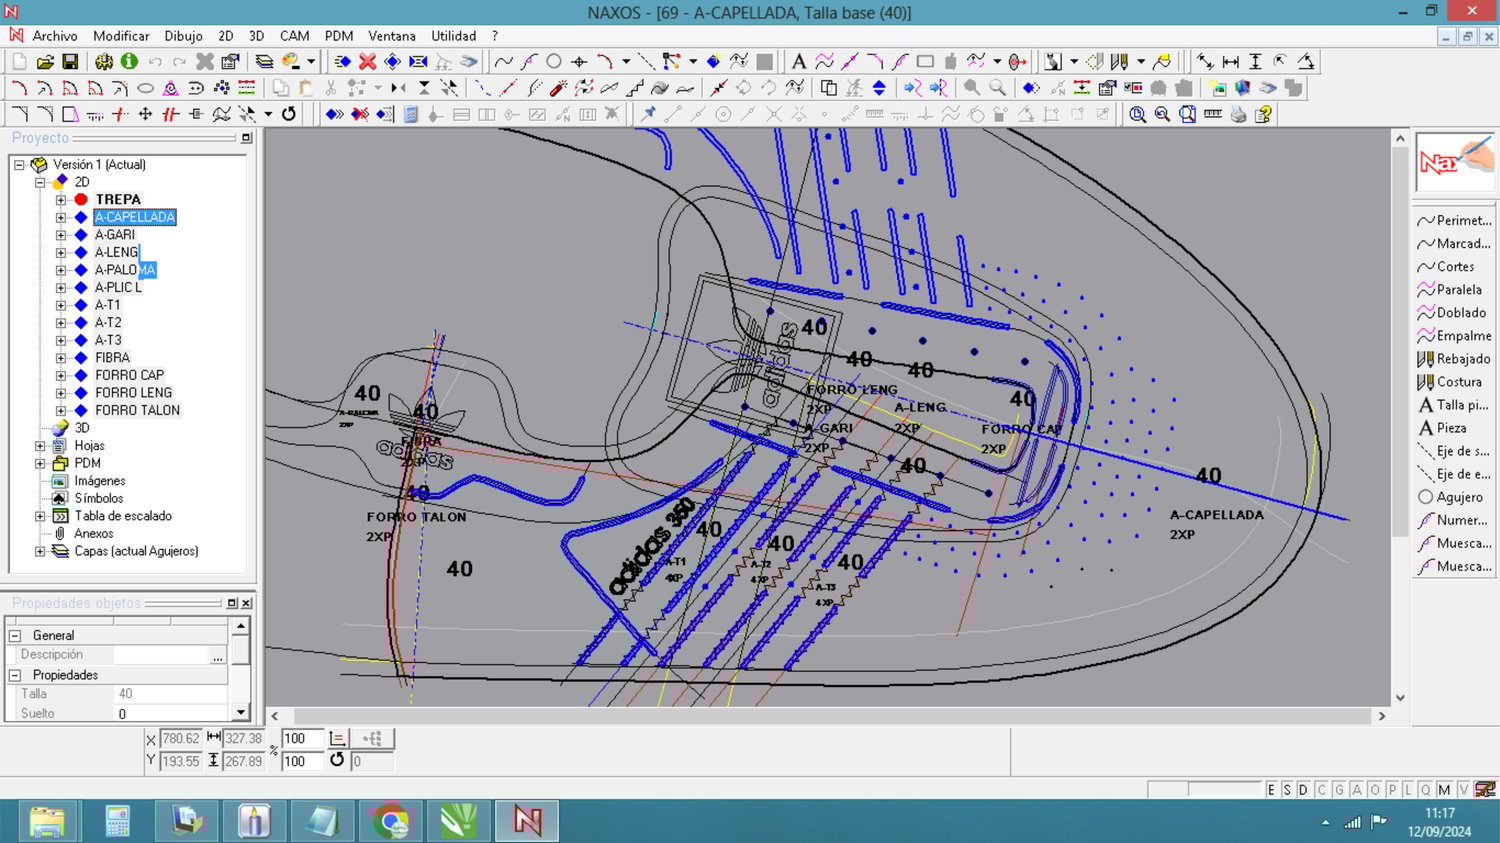Open the calculator app in taskbar
This screenshot has width=1500, height=843.
tap(117, 821)
